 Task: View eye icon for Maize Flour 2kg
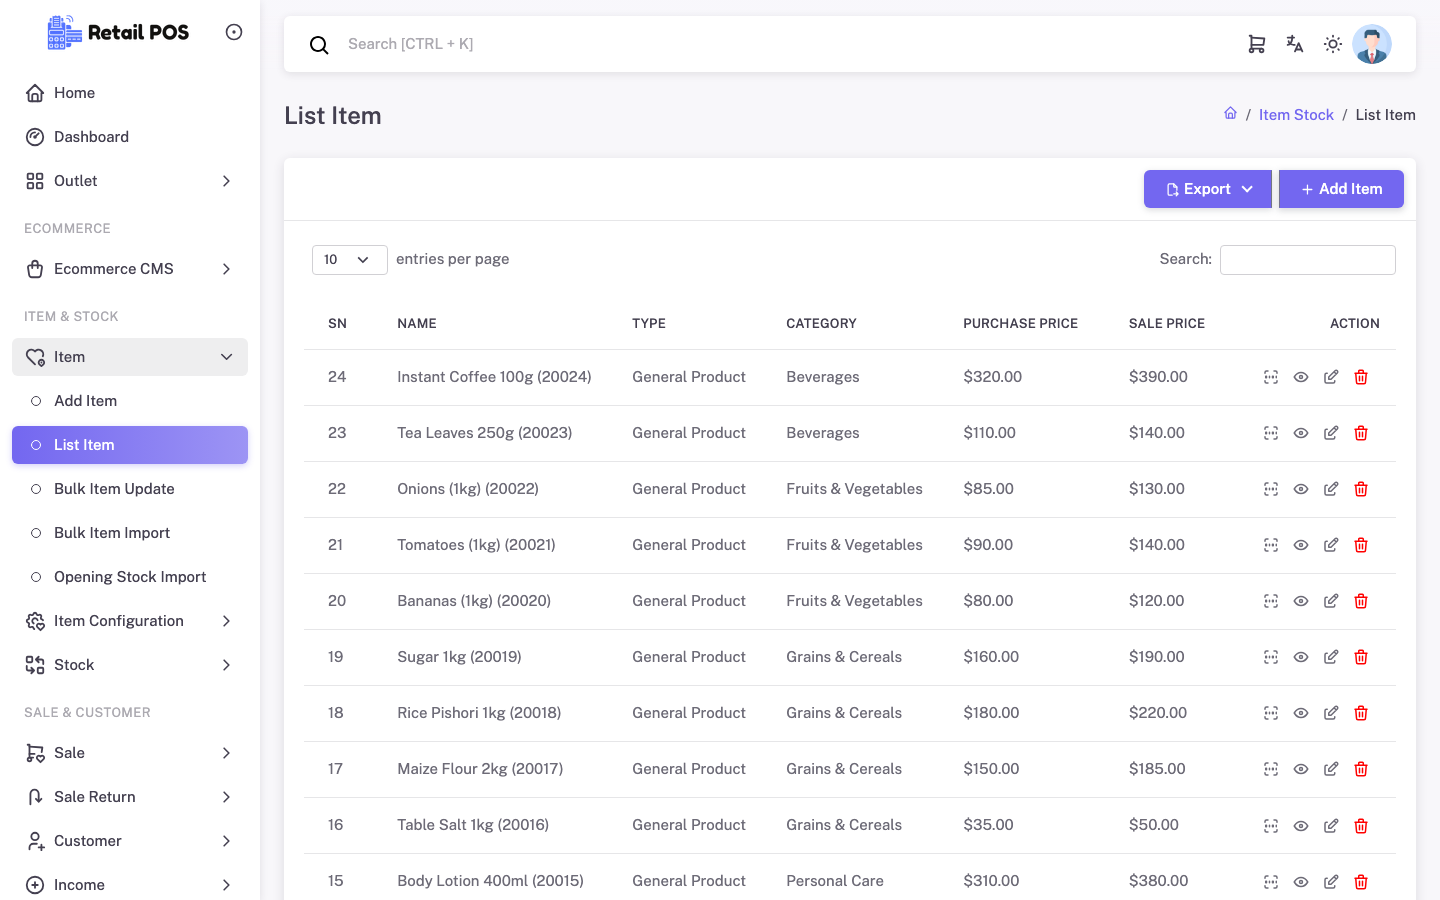[x=1301, y=769]
